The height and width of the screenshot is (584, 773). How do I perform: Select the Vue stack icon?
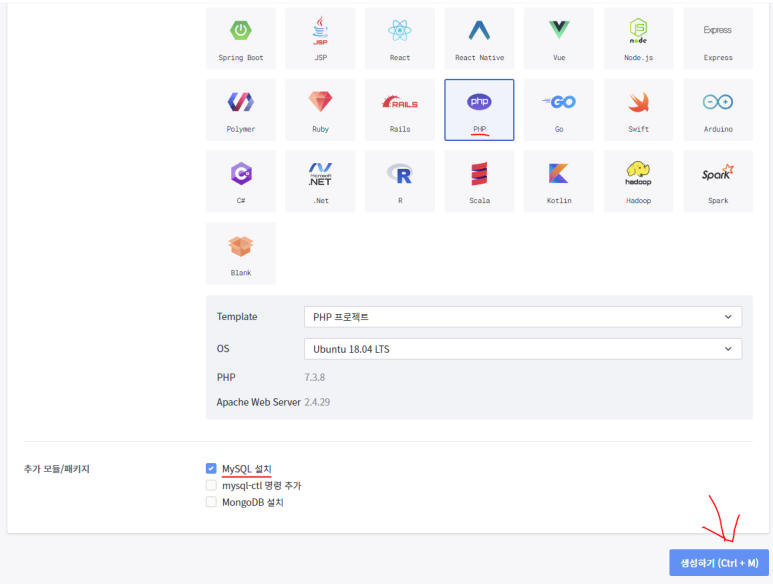pyautogui.click(x=559, y=30)
